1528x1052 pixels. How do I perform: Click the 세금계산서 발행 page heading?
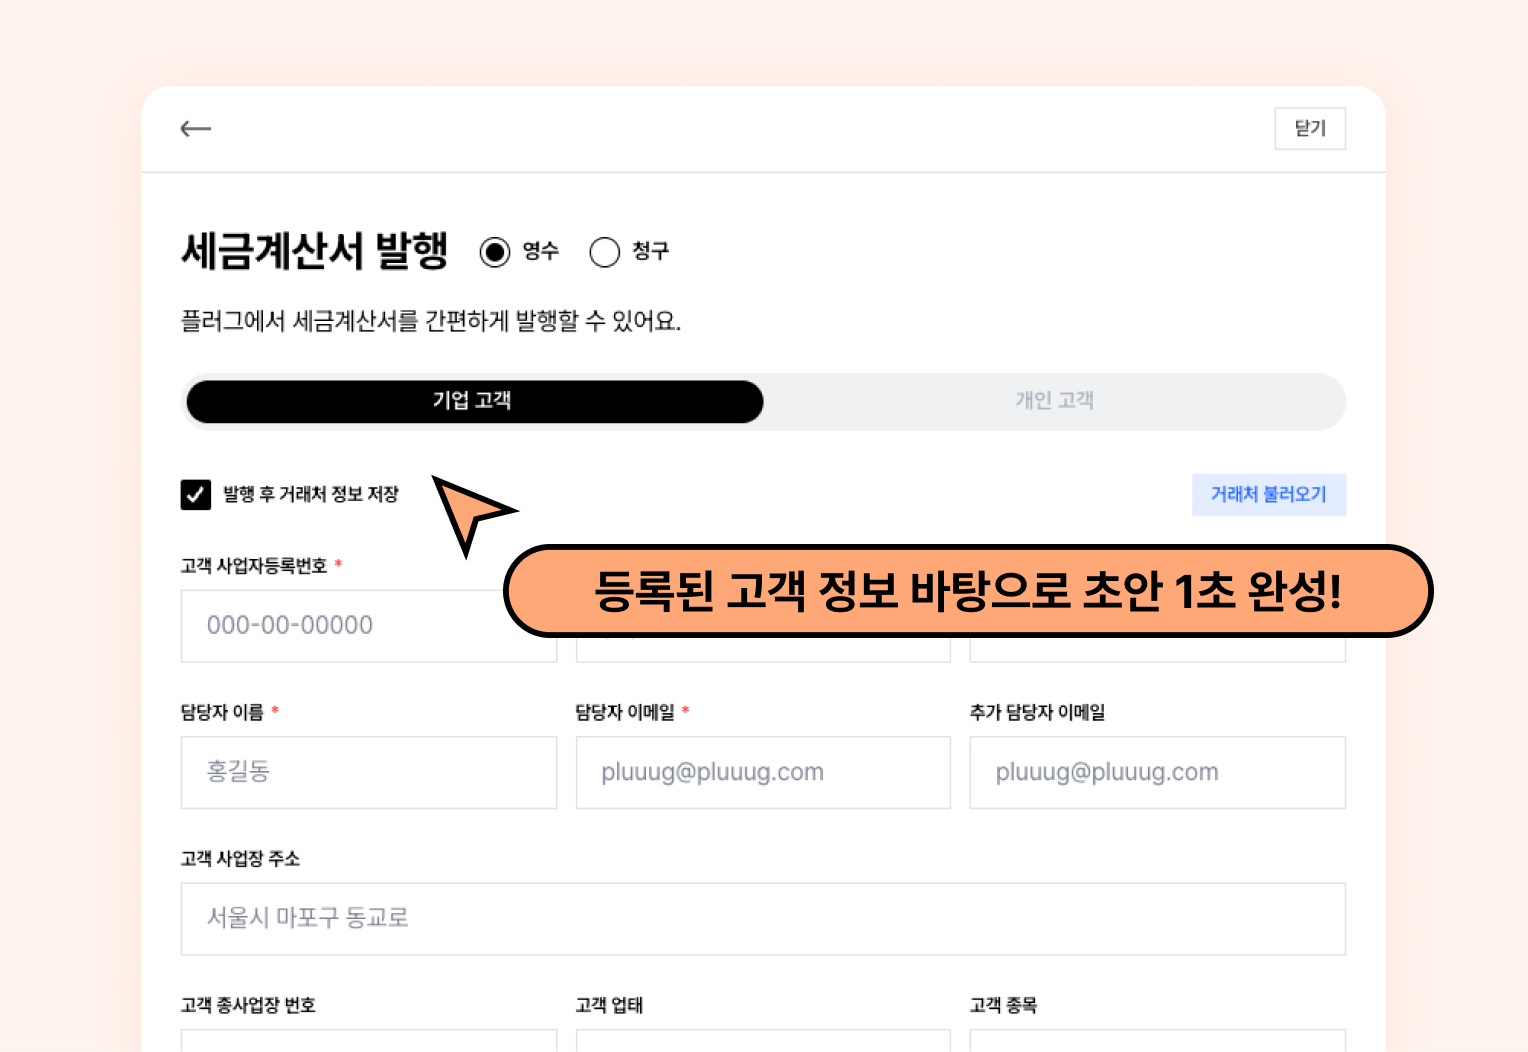point(314,251)
